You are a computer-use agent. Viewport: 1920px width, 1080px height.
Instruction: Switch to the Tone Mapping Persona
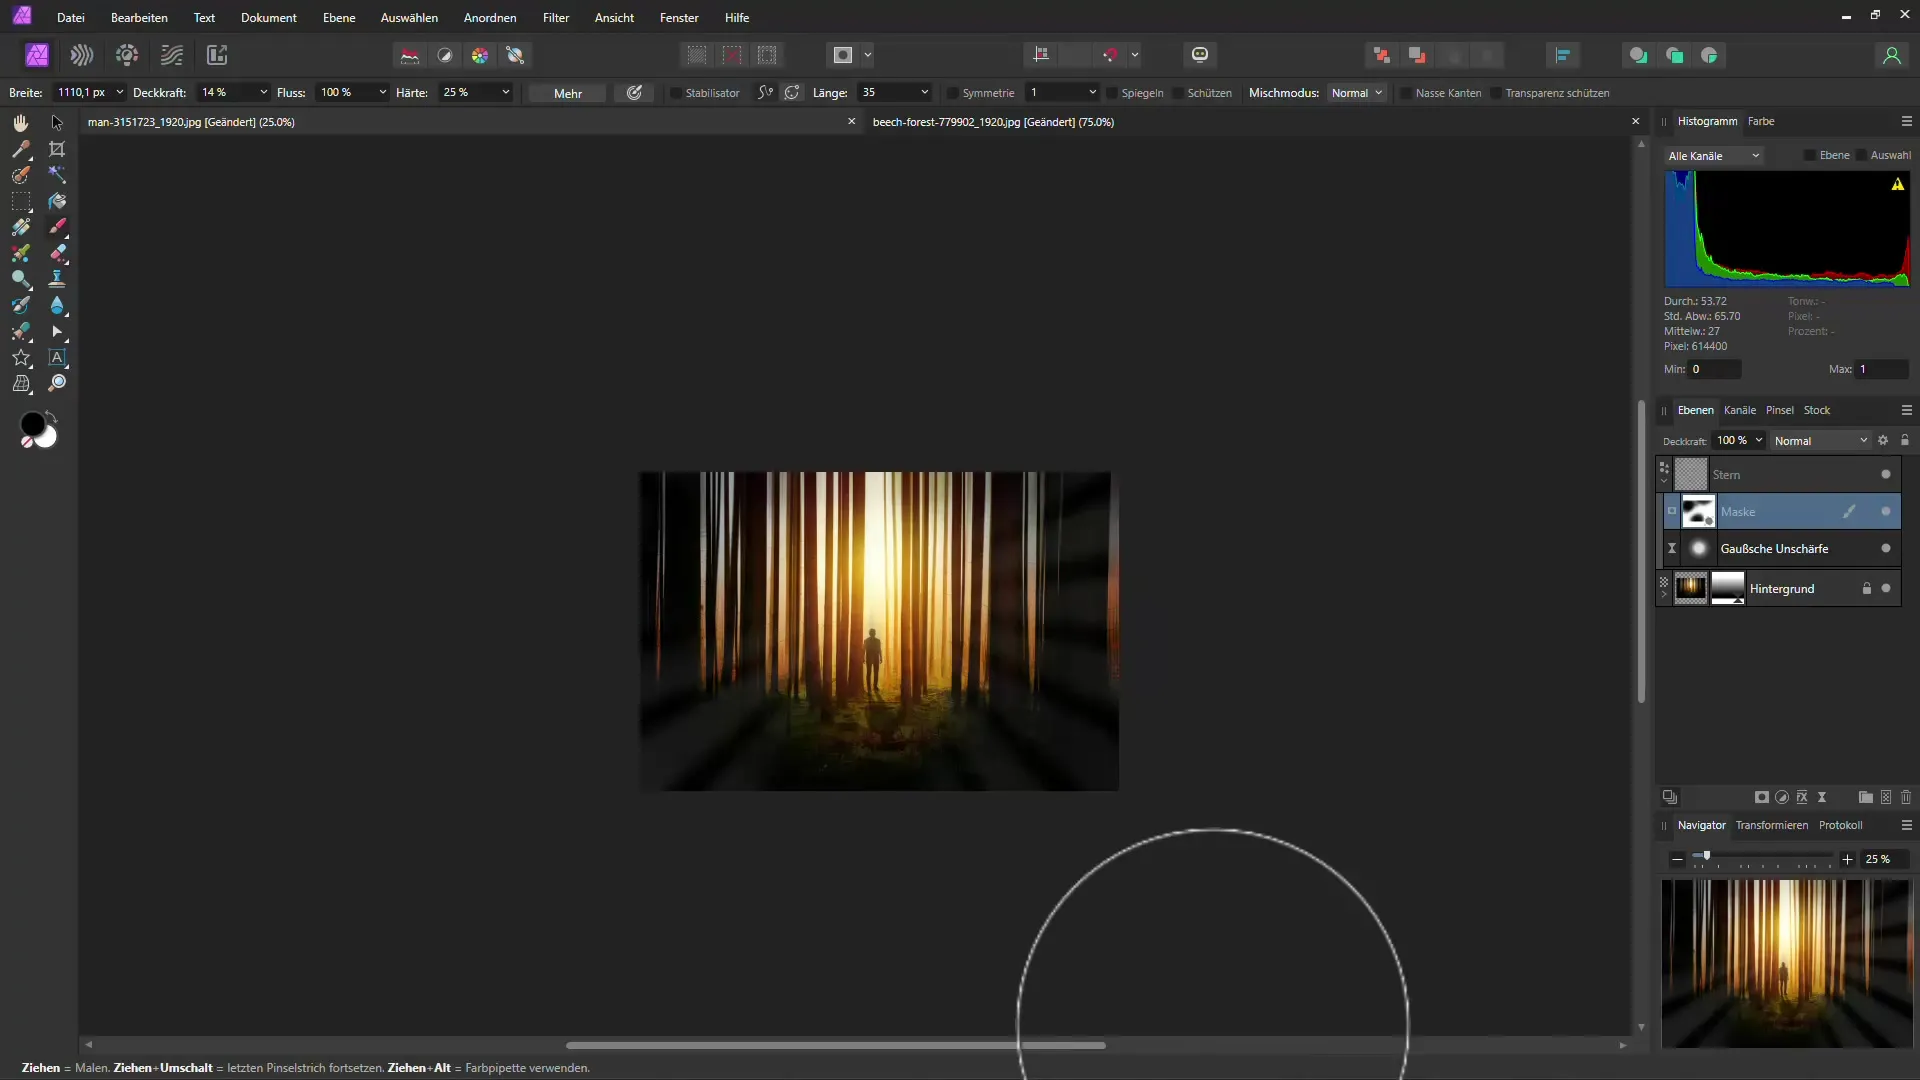pyautogui.click(x=172, y=55)
